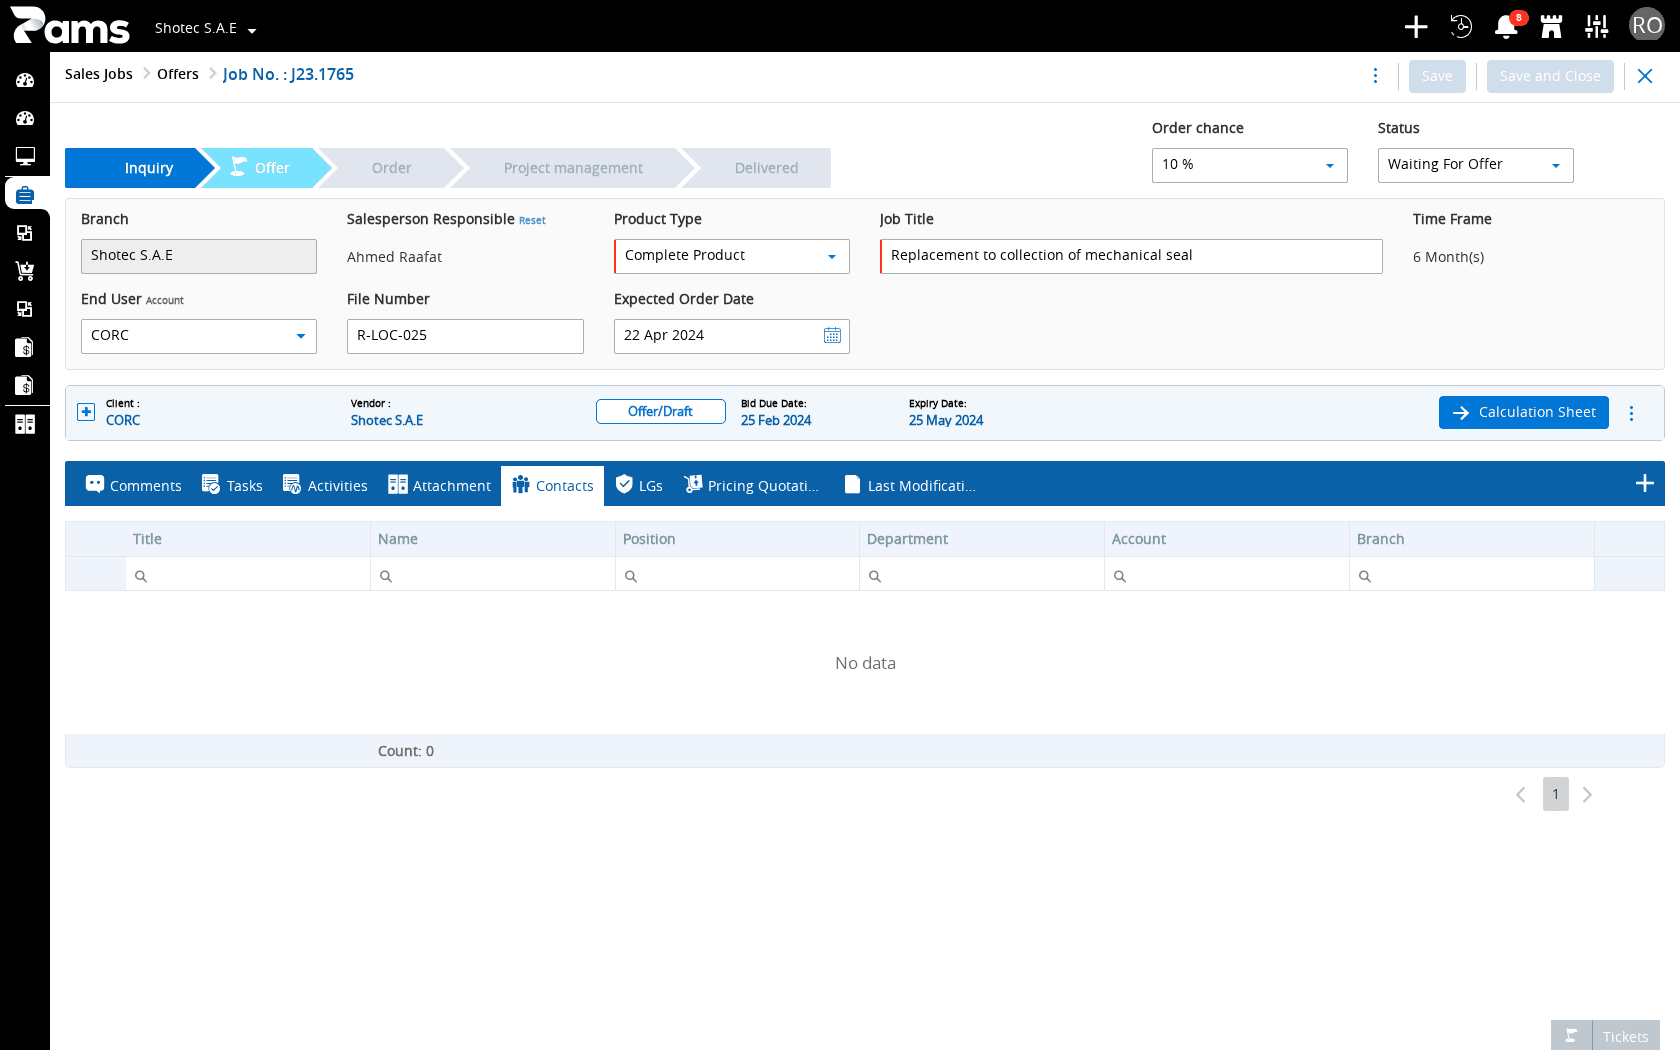
Task: Go to next page arrow
Action: 1587,795
